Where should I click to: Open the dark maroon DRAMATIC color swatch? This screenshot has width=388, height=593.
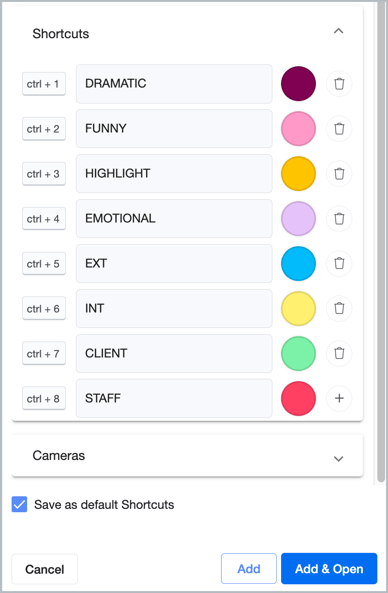click(x=298, y=84)
